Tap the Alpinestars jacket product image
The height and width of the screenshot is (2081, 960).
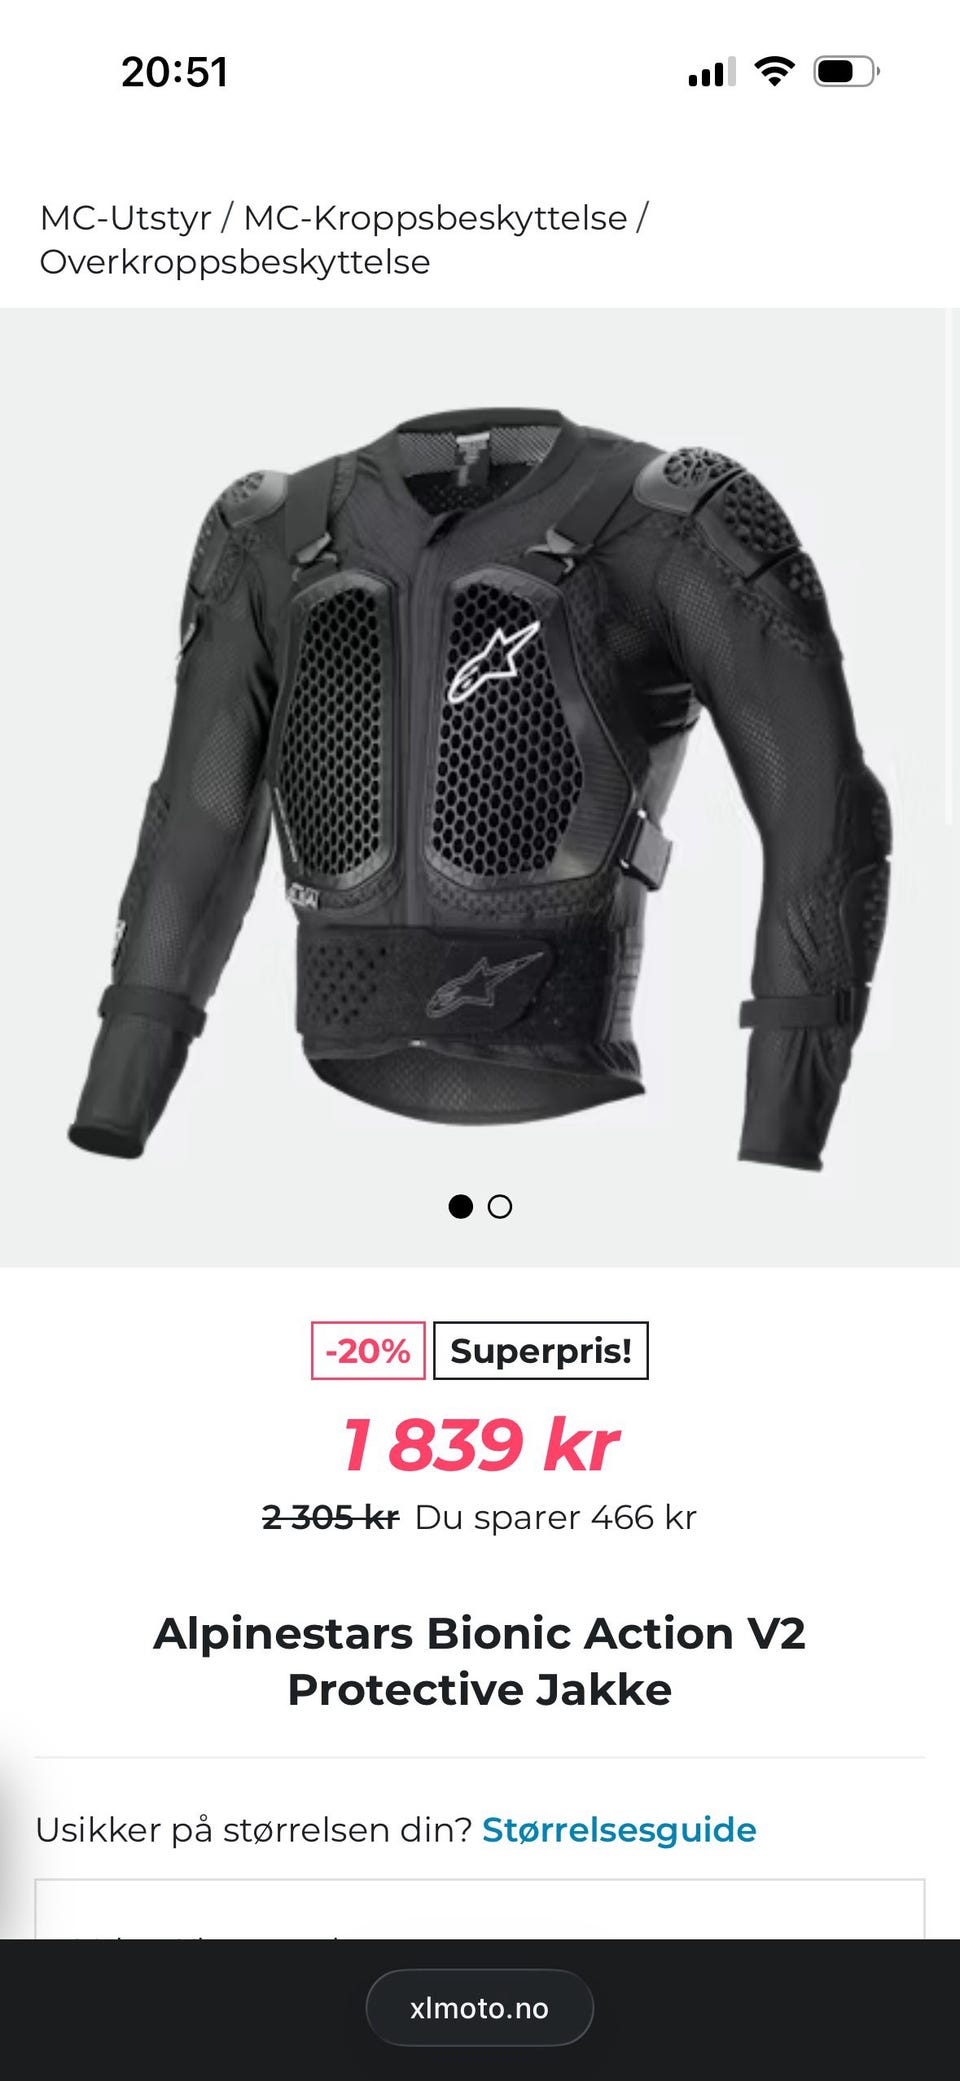pos(480,788)
